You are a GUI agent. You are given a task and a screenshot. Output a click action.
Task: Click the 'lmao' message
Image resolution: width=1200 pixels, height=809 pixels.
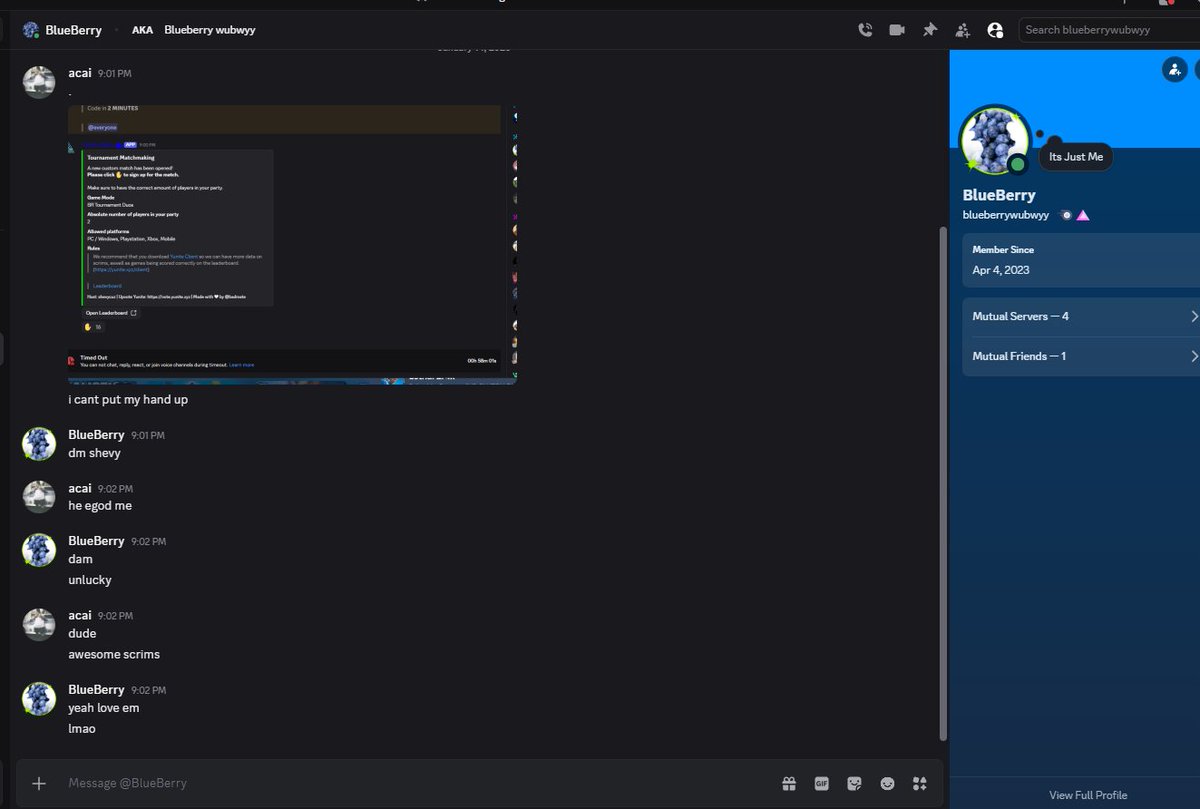tap(82, 729)
